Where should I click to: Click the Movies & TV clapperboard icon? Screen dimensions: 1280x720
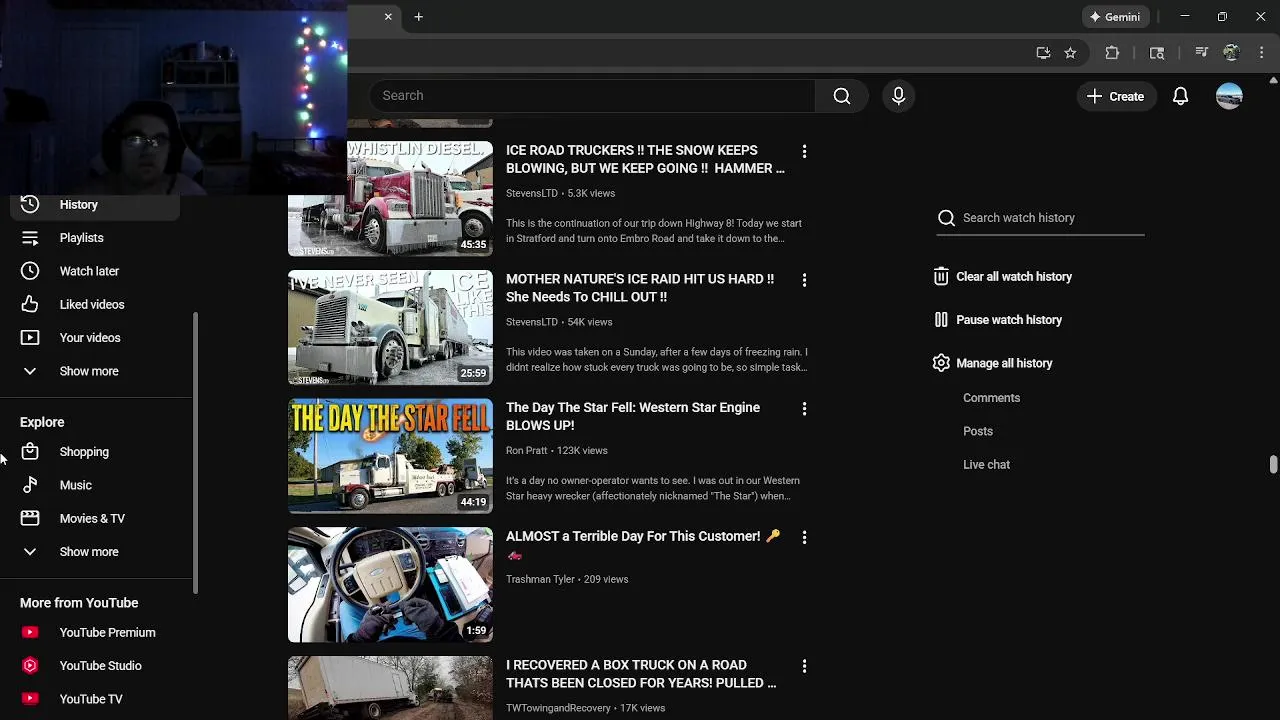pos(30,518)
